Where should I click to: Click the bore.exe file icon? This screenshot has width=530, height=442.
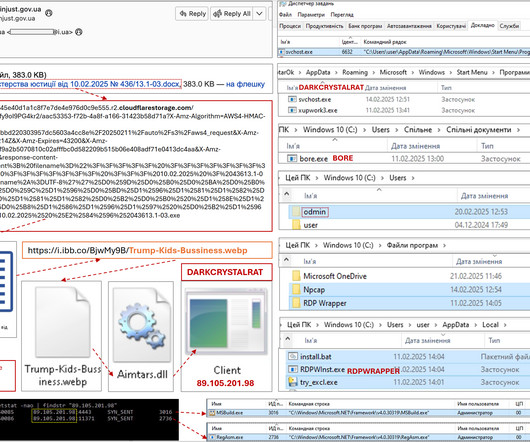coord(292,158)
